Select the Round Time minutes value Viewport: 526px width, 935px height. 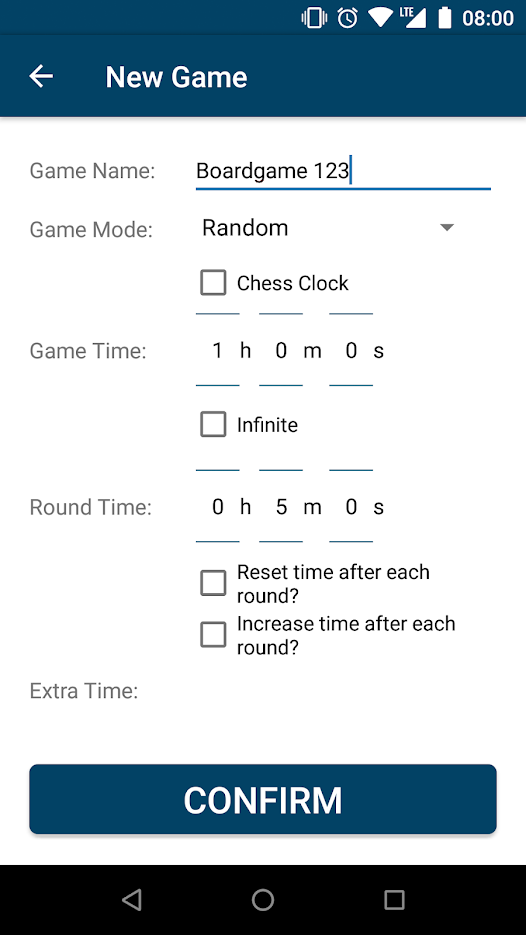(x=281, y=507)
